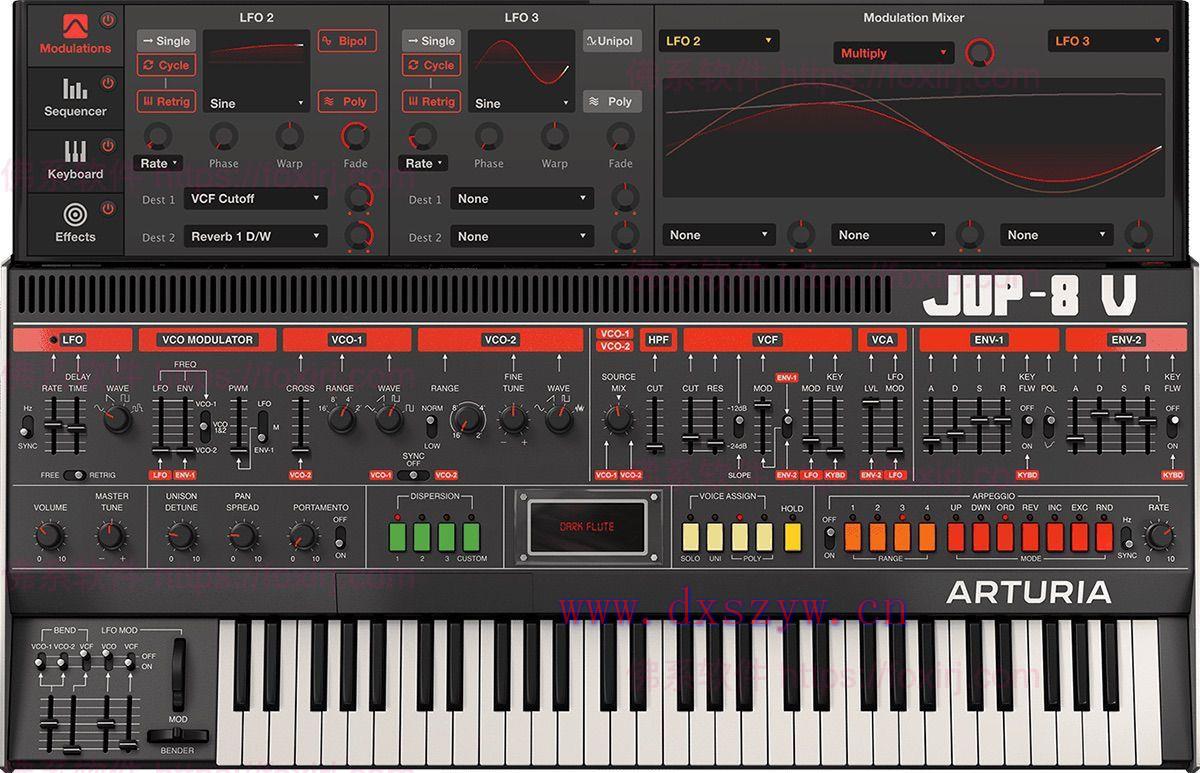
Task: Toggle the Keyboard panel power icon
Action: [x=108, y=146]
